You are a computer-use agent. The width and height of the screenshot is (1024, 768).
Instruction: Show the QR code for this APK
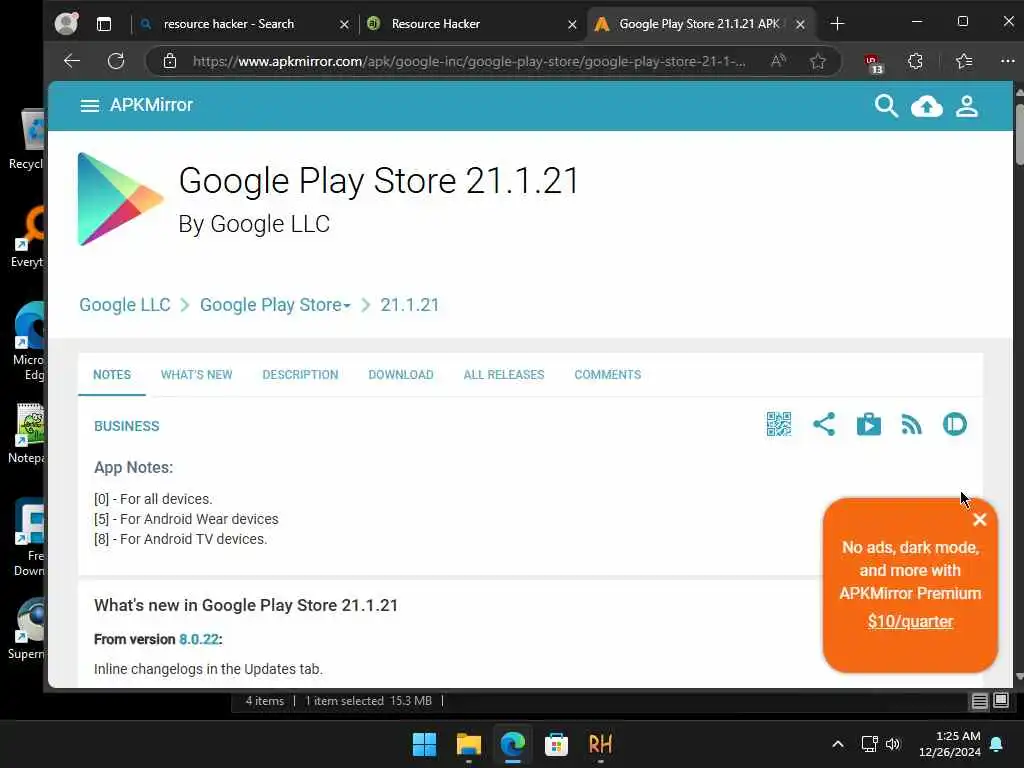[x=778, y=424]
